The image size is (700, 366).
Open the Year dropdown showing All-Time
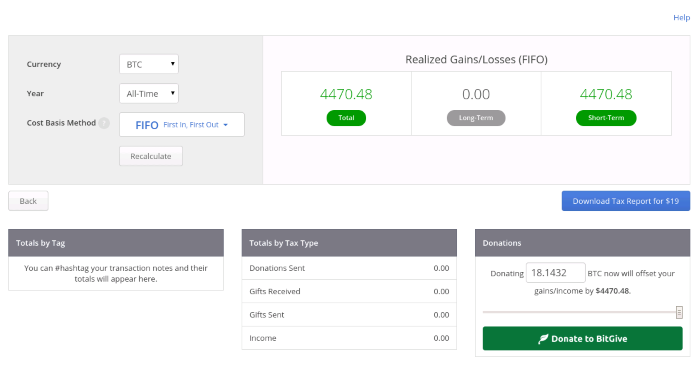(x=149, y=94)
